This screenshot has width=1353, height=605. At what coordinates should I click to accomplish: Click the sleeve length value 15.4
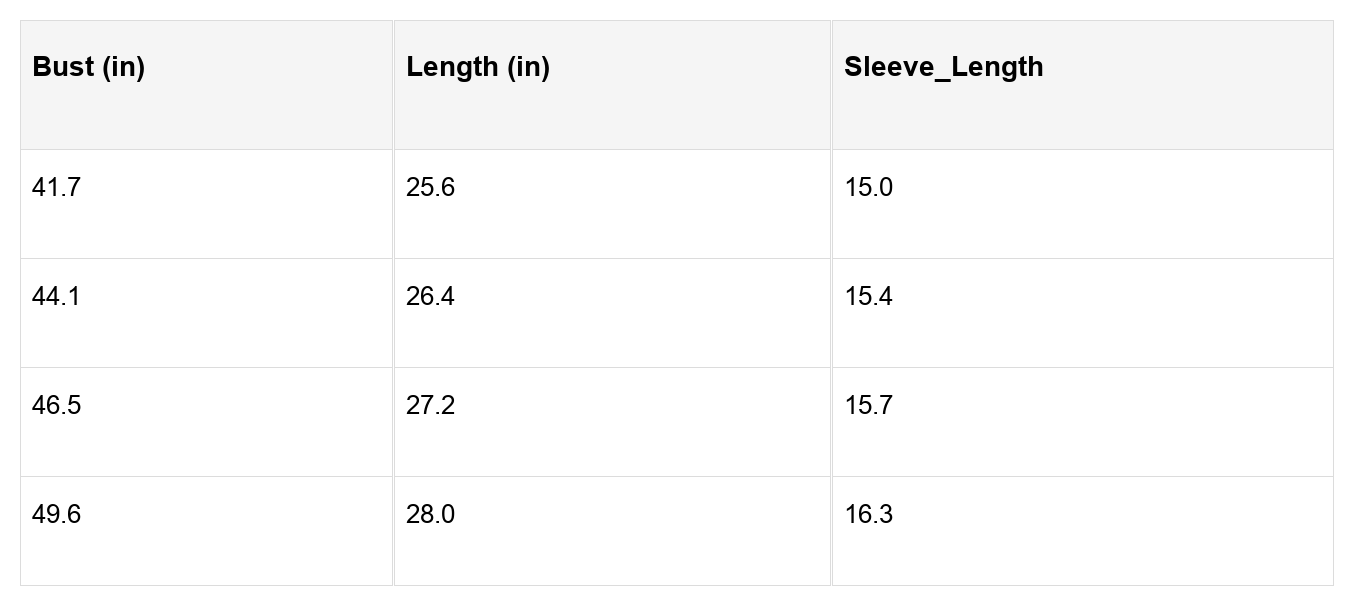pyautogui.click(x=868, y=297)
